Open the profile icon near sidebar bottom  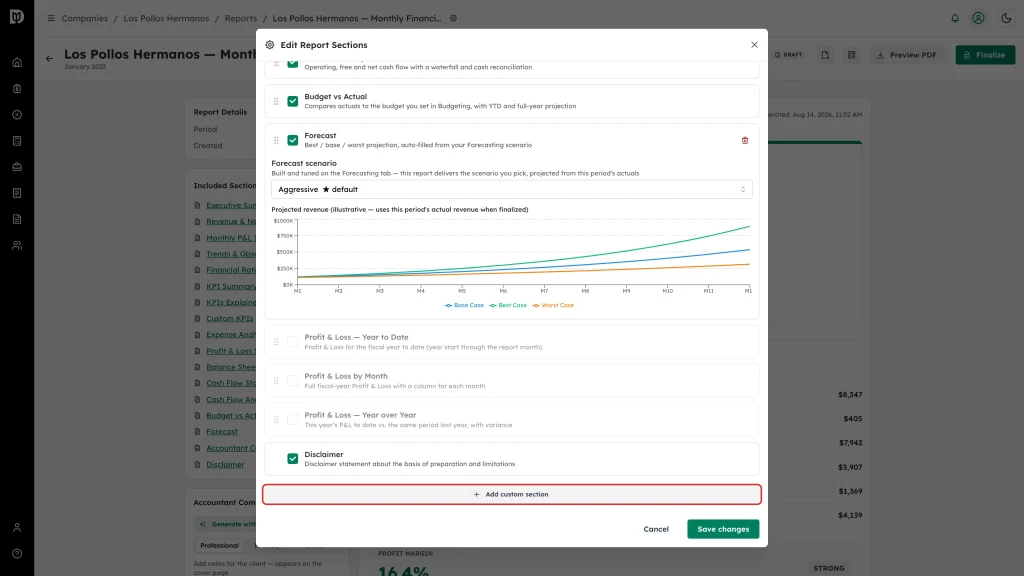pos(17,528)
